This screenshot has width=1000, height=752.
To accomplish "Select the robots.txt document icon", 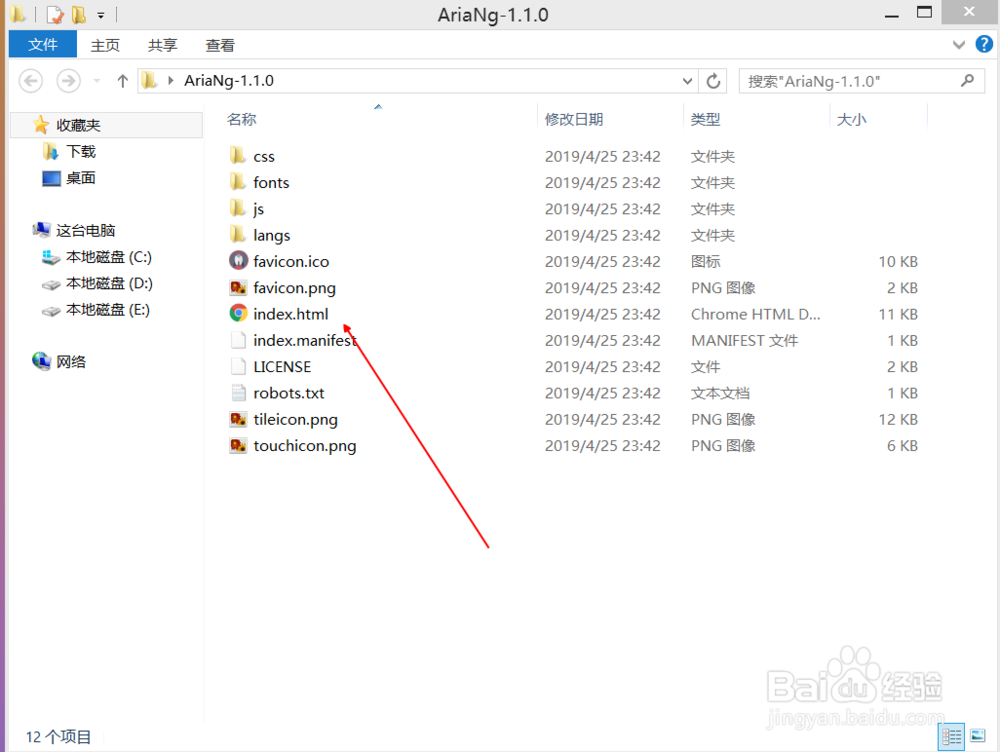I will [238, 392].
